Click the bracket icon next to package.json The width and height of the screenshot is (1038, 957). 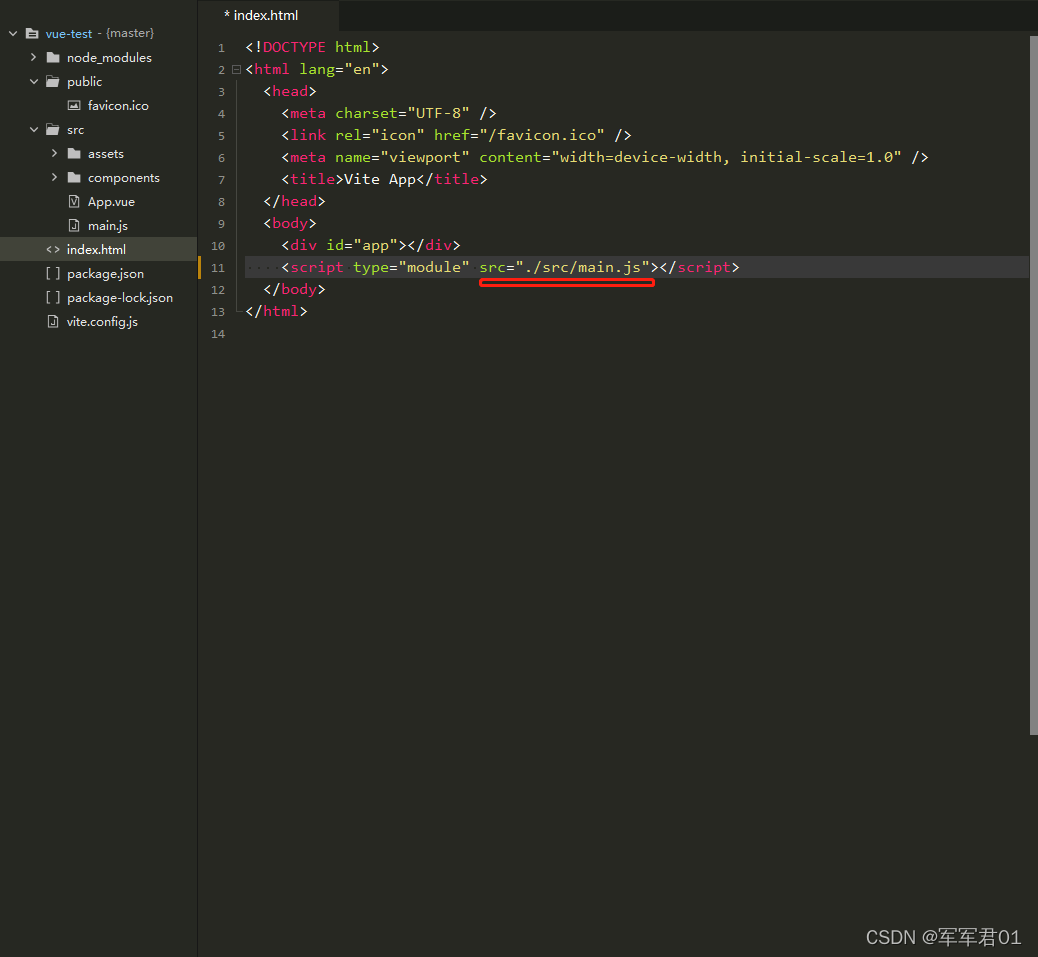(54, 273)
